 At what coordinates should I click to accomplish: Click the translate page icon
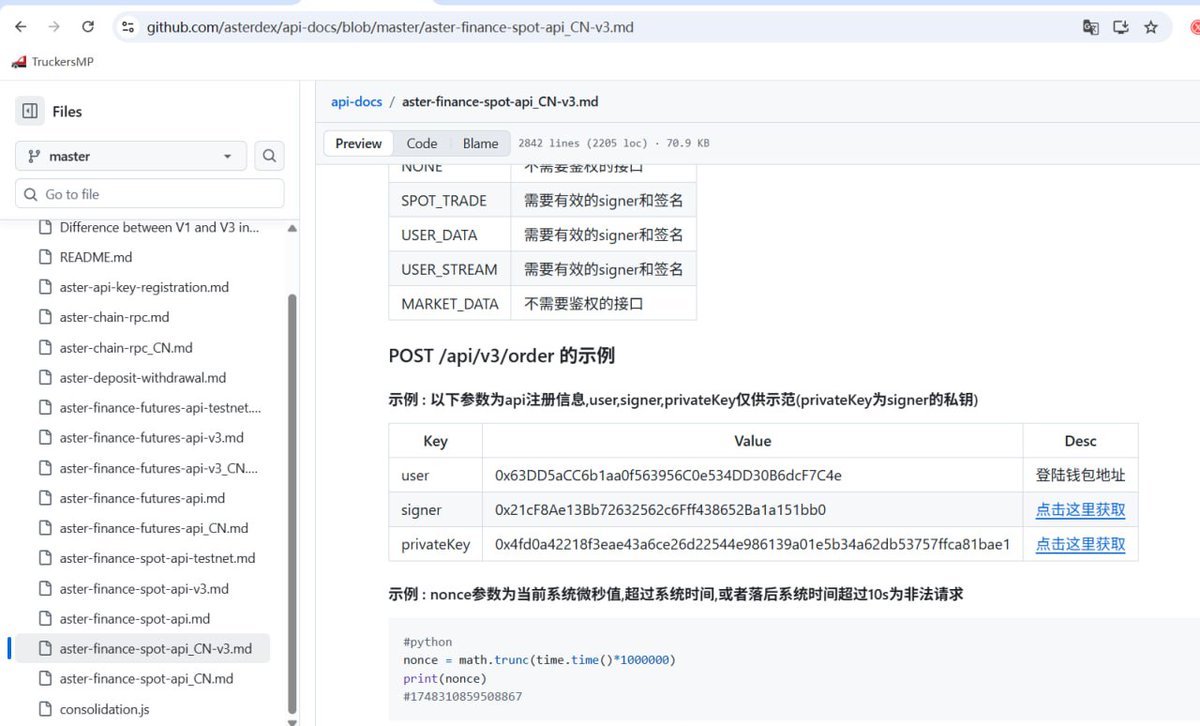click(x=1091, y=27)
